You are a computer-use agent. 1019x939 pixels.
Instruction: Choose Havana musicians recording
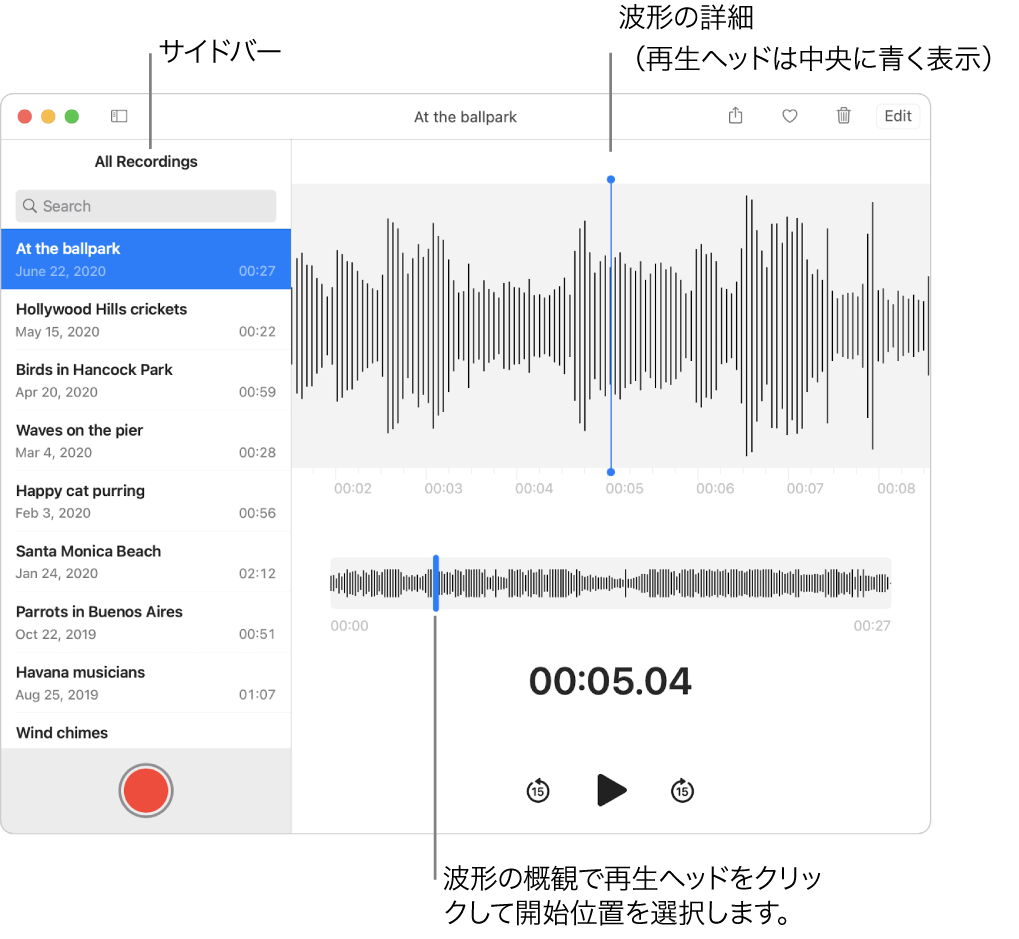[x=146, y=682]
